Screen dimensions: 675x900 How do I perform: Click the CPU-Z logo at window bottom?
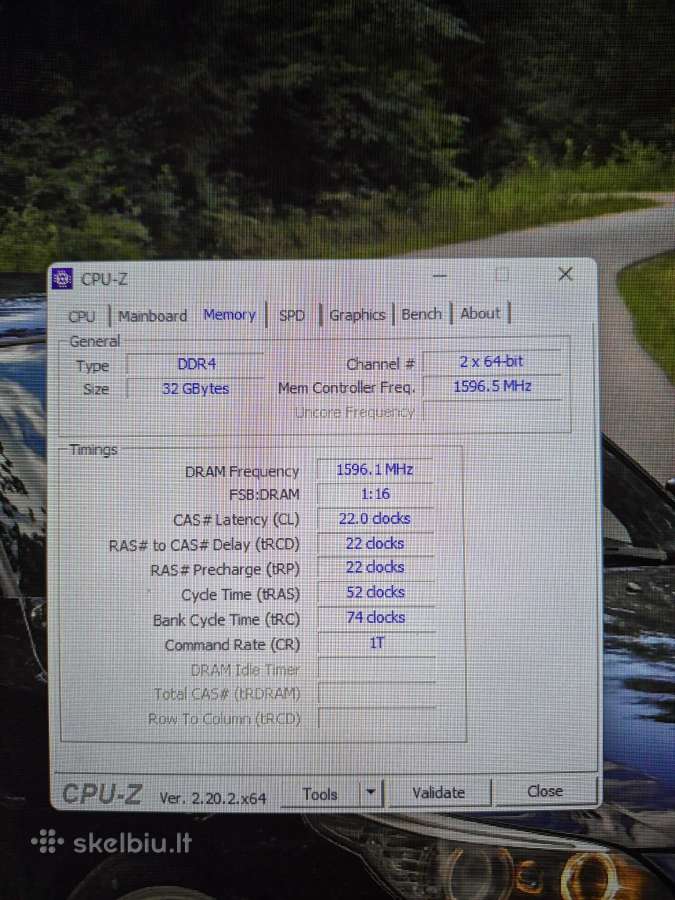102,794
